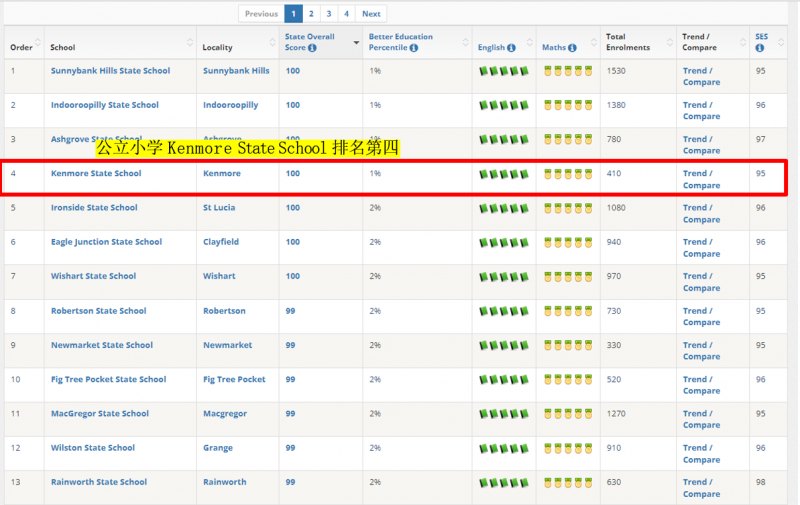Open Grange locality link
The width and height of the screenshot is (800, 505).
218,447
